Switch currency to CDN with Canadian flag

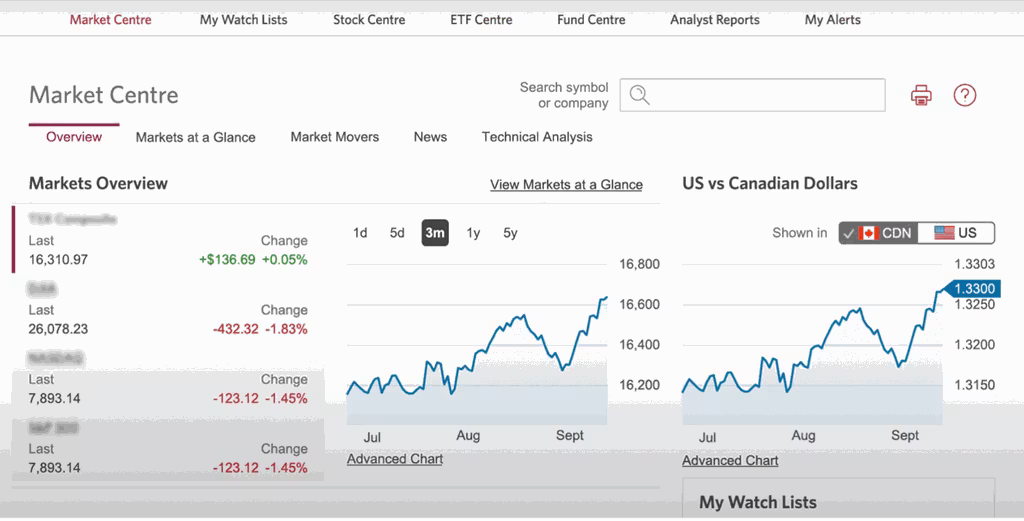pyautogui.click(x=879, y=233)
